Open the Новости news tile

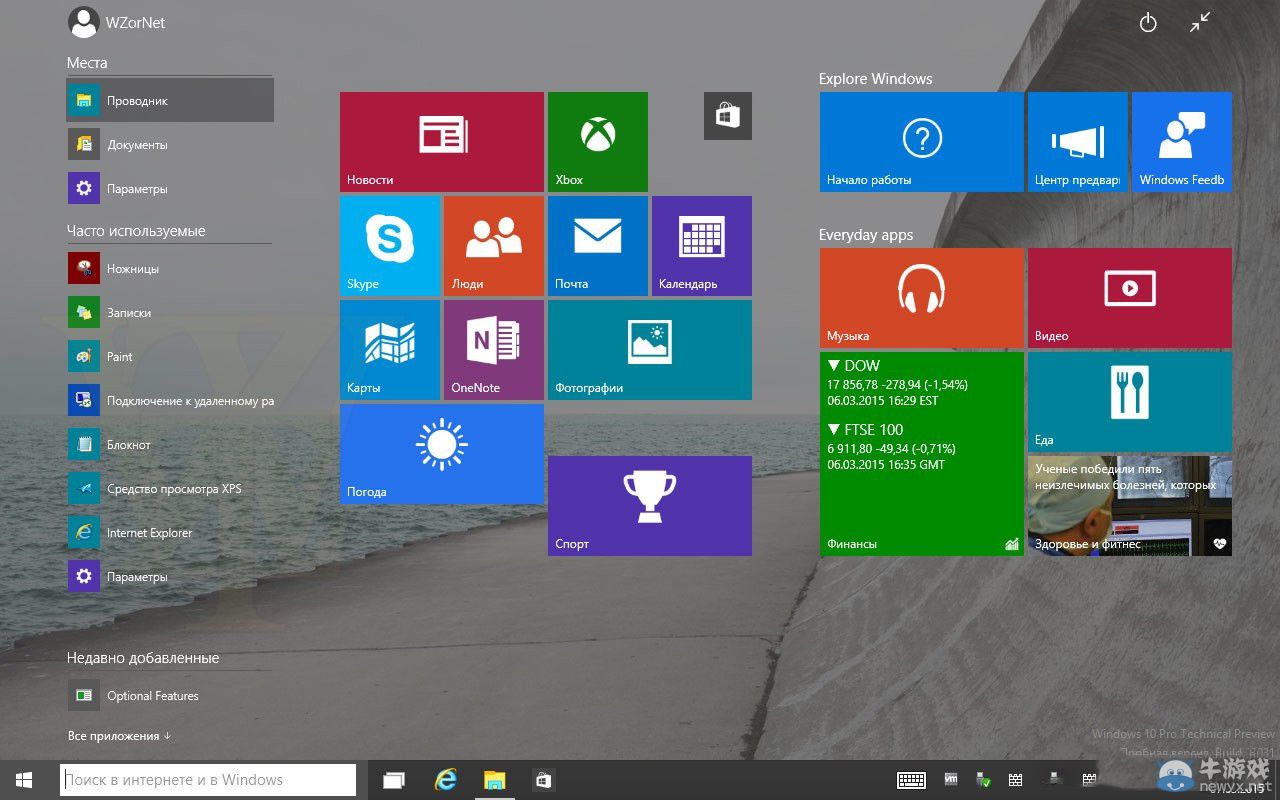[x=442, y=142]
